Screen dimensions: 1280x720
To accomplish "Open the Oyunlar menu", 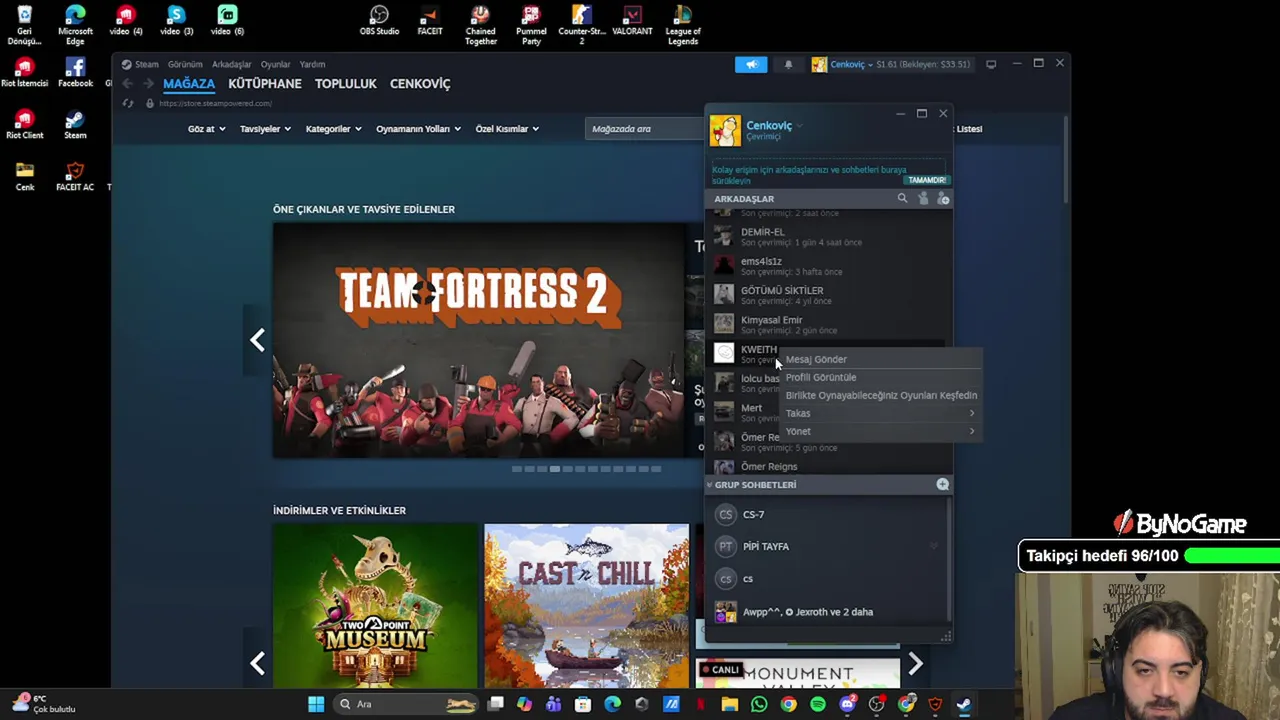I will (x=275, y=64).
